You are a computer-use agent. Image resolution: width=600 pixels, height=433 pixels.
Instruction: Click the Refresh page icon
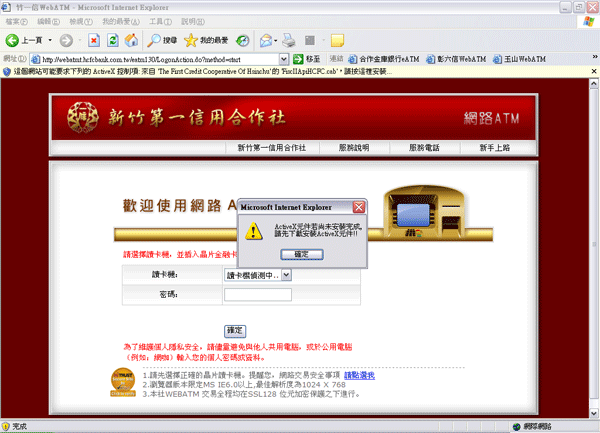point(113,40)
